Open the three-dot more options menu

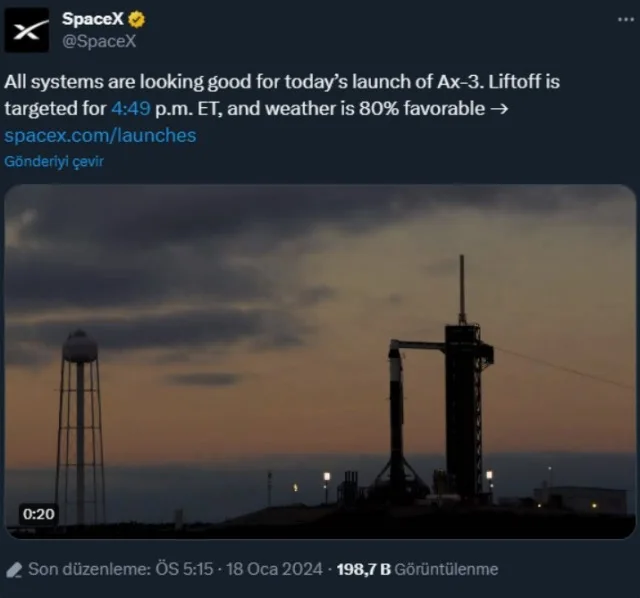625,20
